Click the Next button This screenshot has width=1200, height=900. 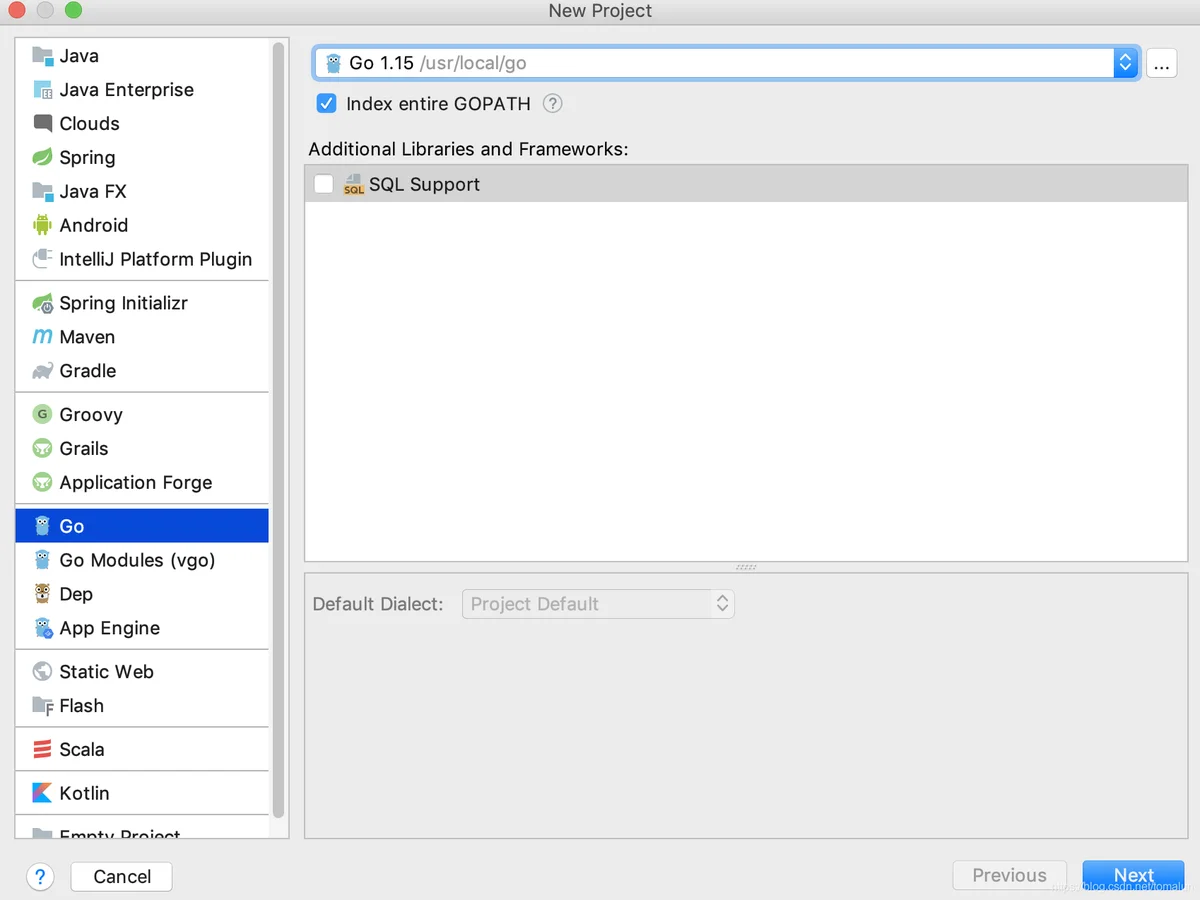(1133, 876)
